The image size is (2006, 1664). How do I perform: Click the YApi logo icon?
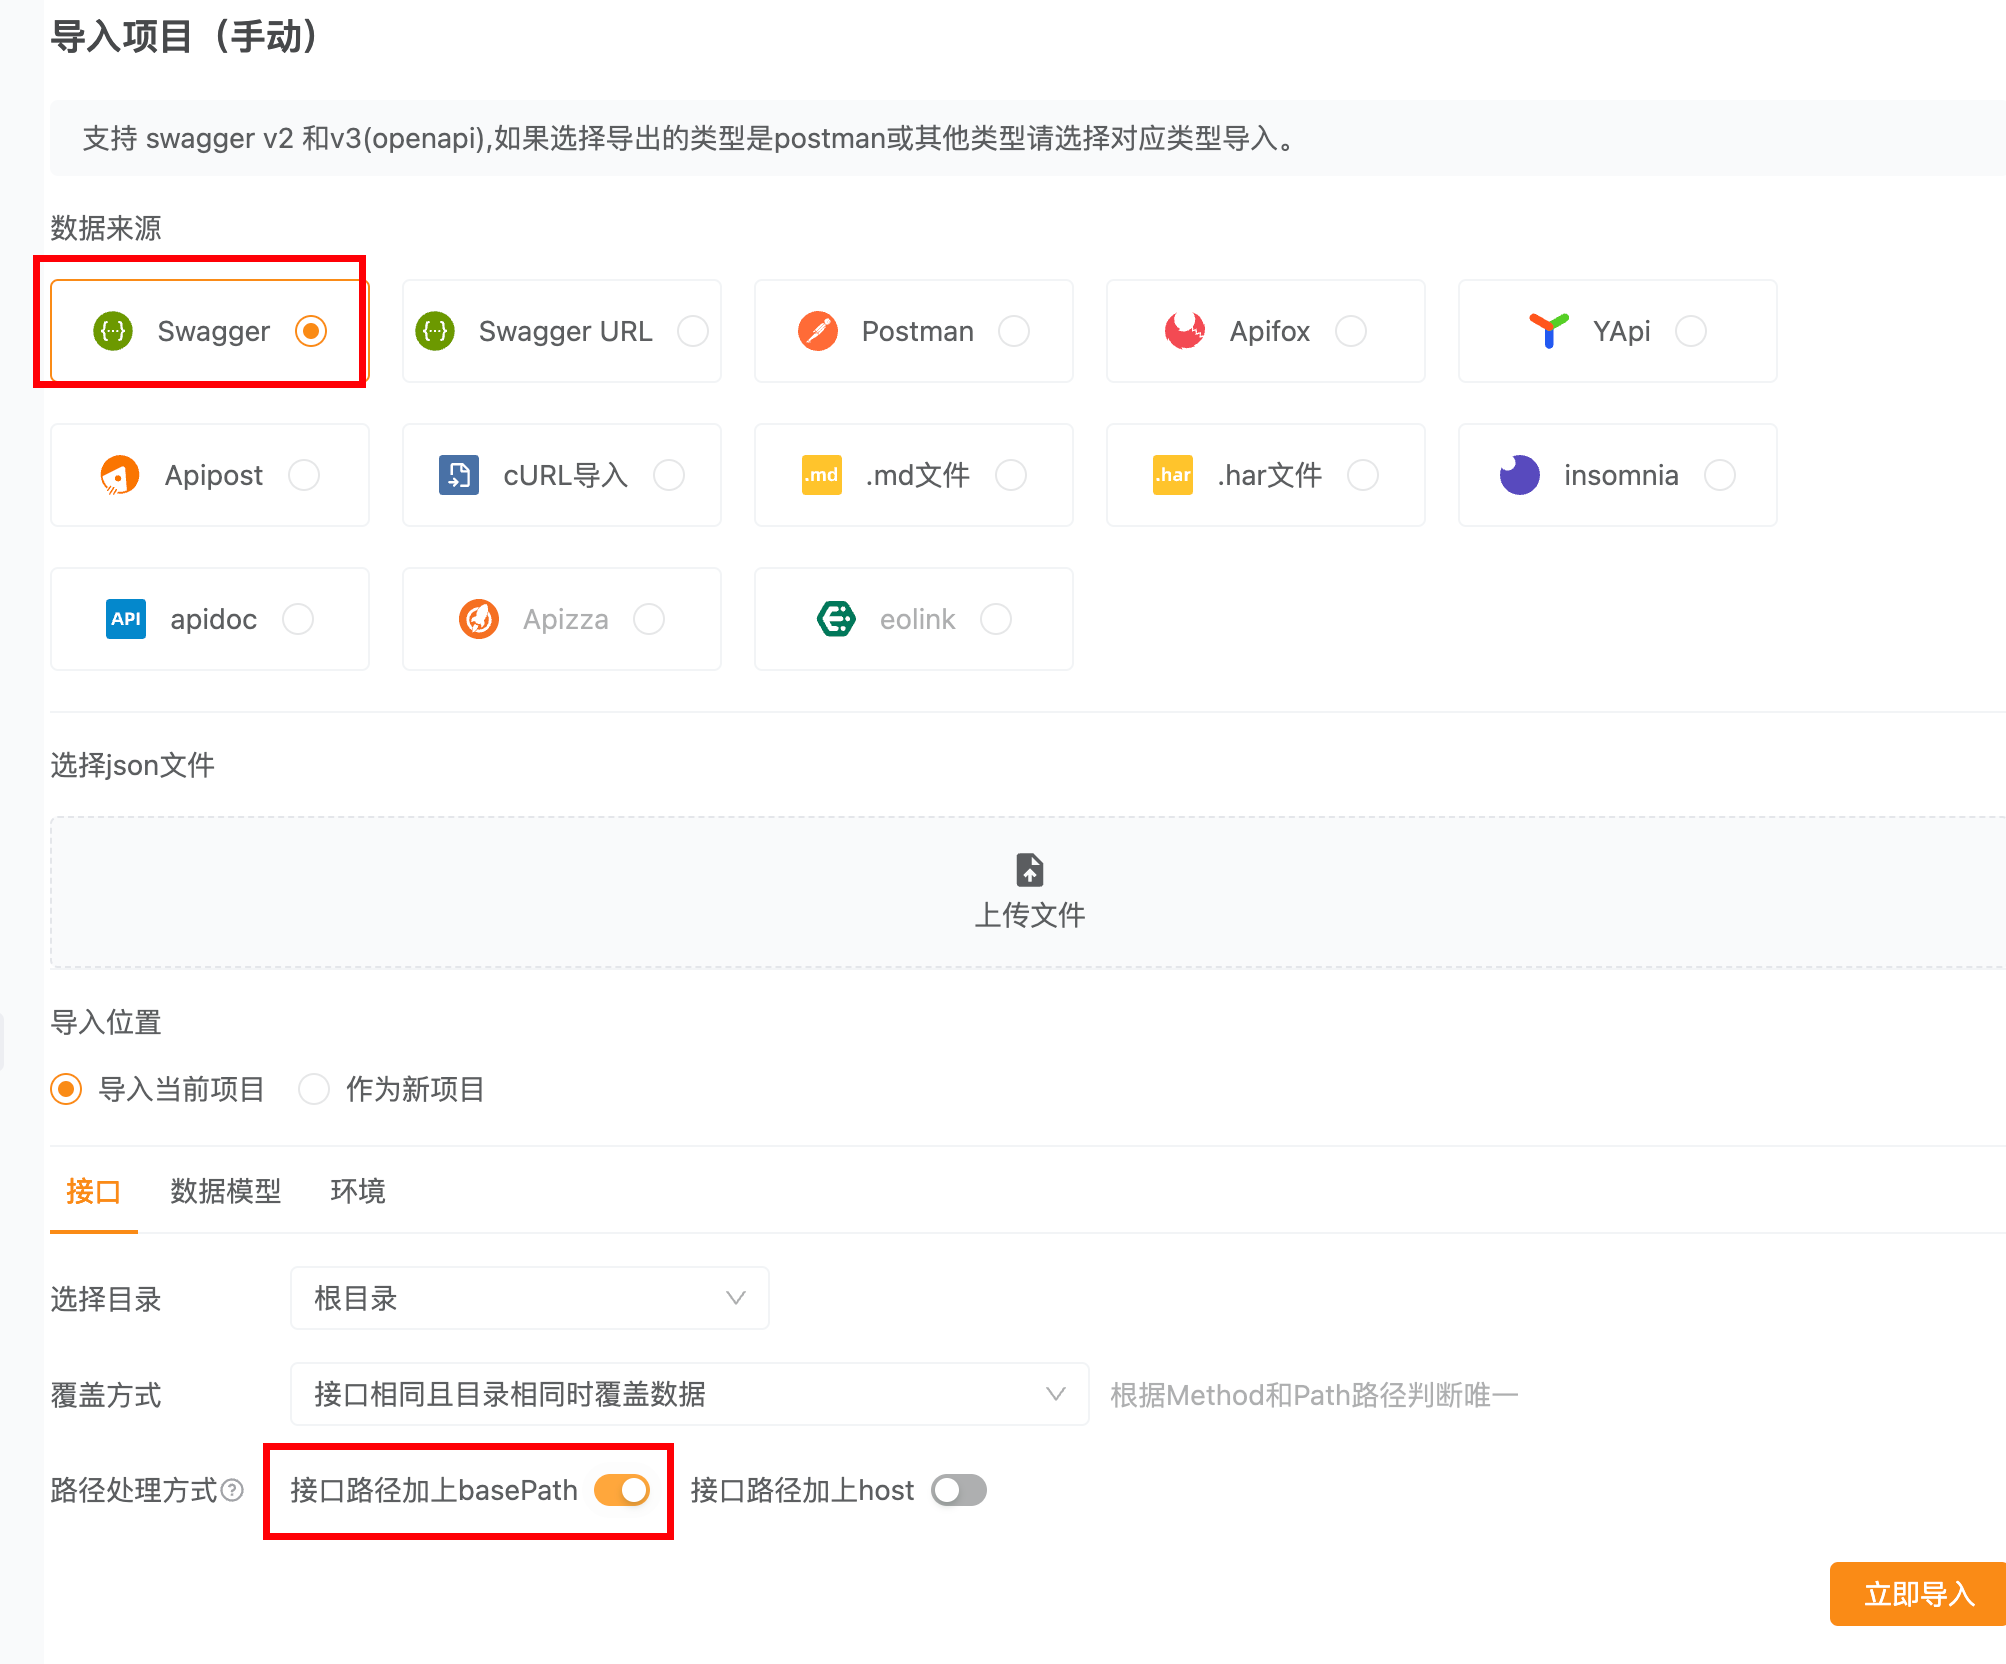(1549, 331)
